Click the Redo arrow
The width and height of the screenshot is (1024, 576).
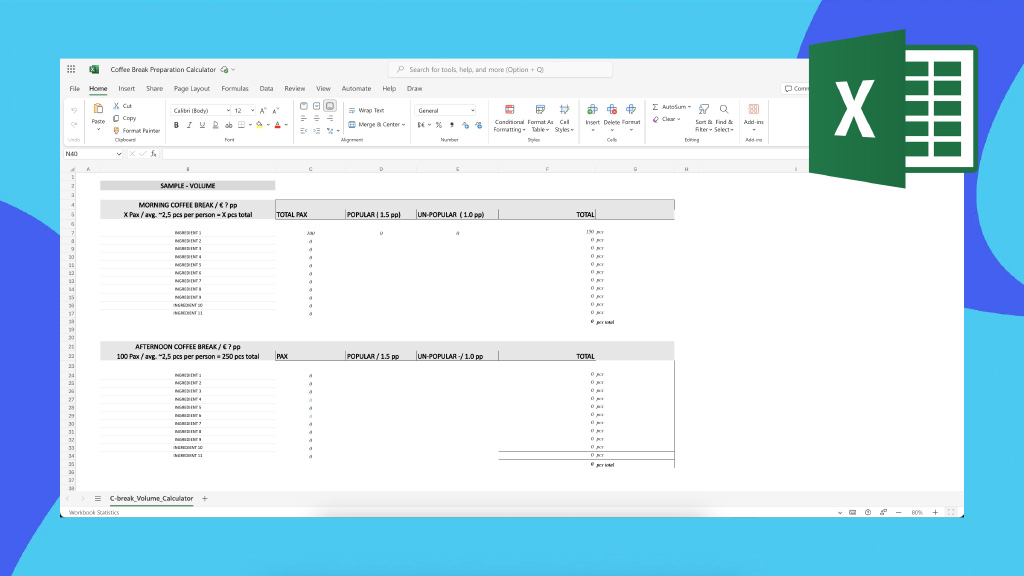[x=74, y=124]
